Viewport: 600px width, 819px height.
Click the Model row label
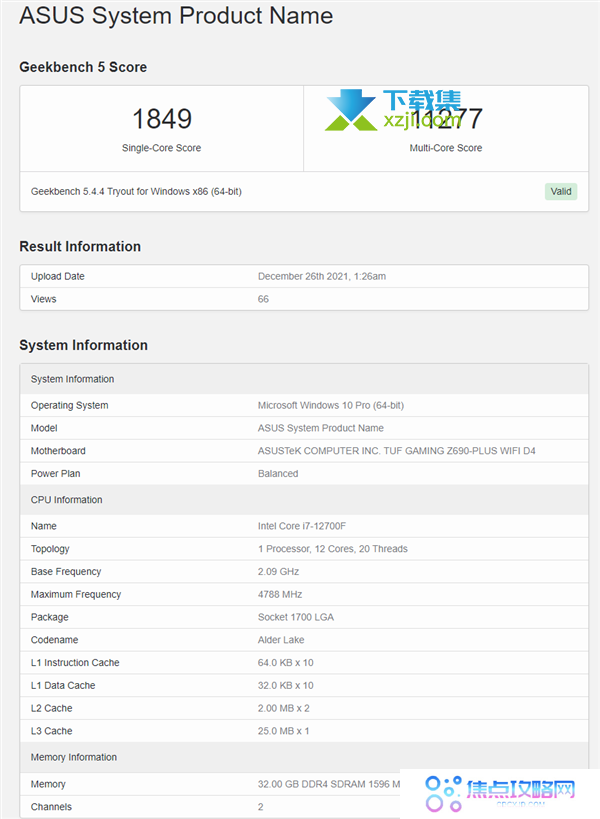[44, 428]
